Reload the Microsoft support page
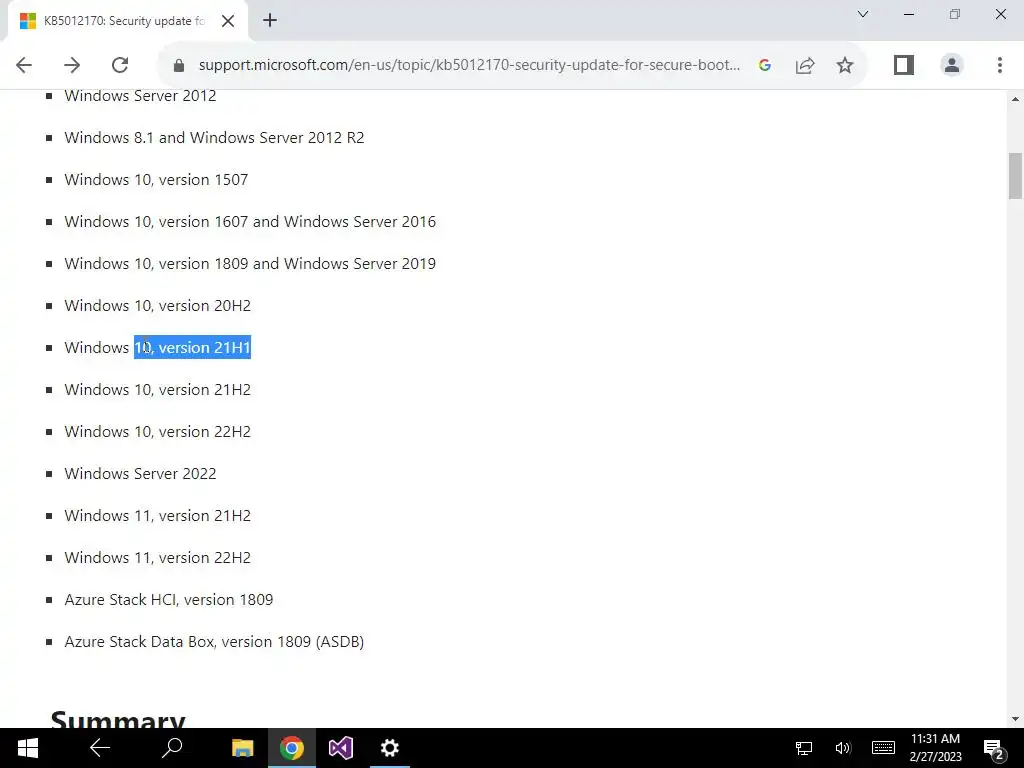 [120, 65]
